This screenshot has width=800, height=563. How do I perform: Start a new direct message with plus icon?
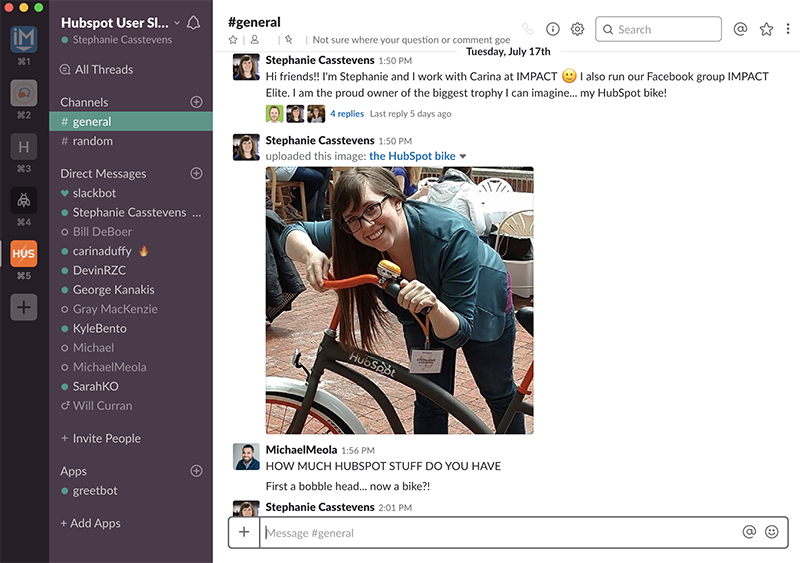[196, 173]
